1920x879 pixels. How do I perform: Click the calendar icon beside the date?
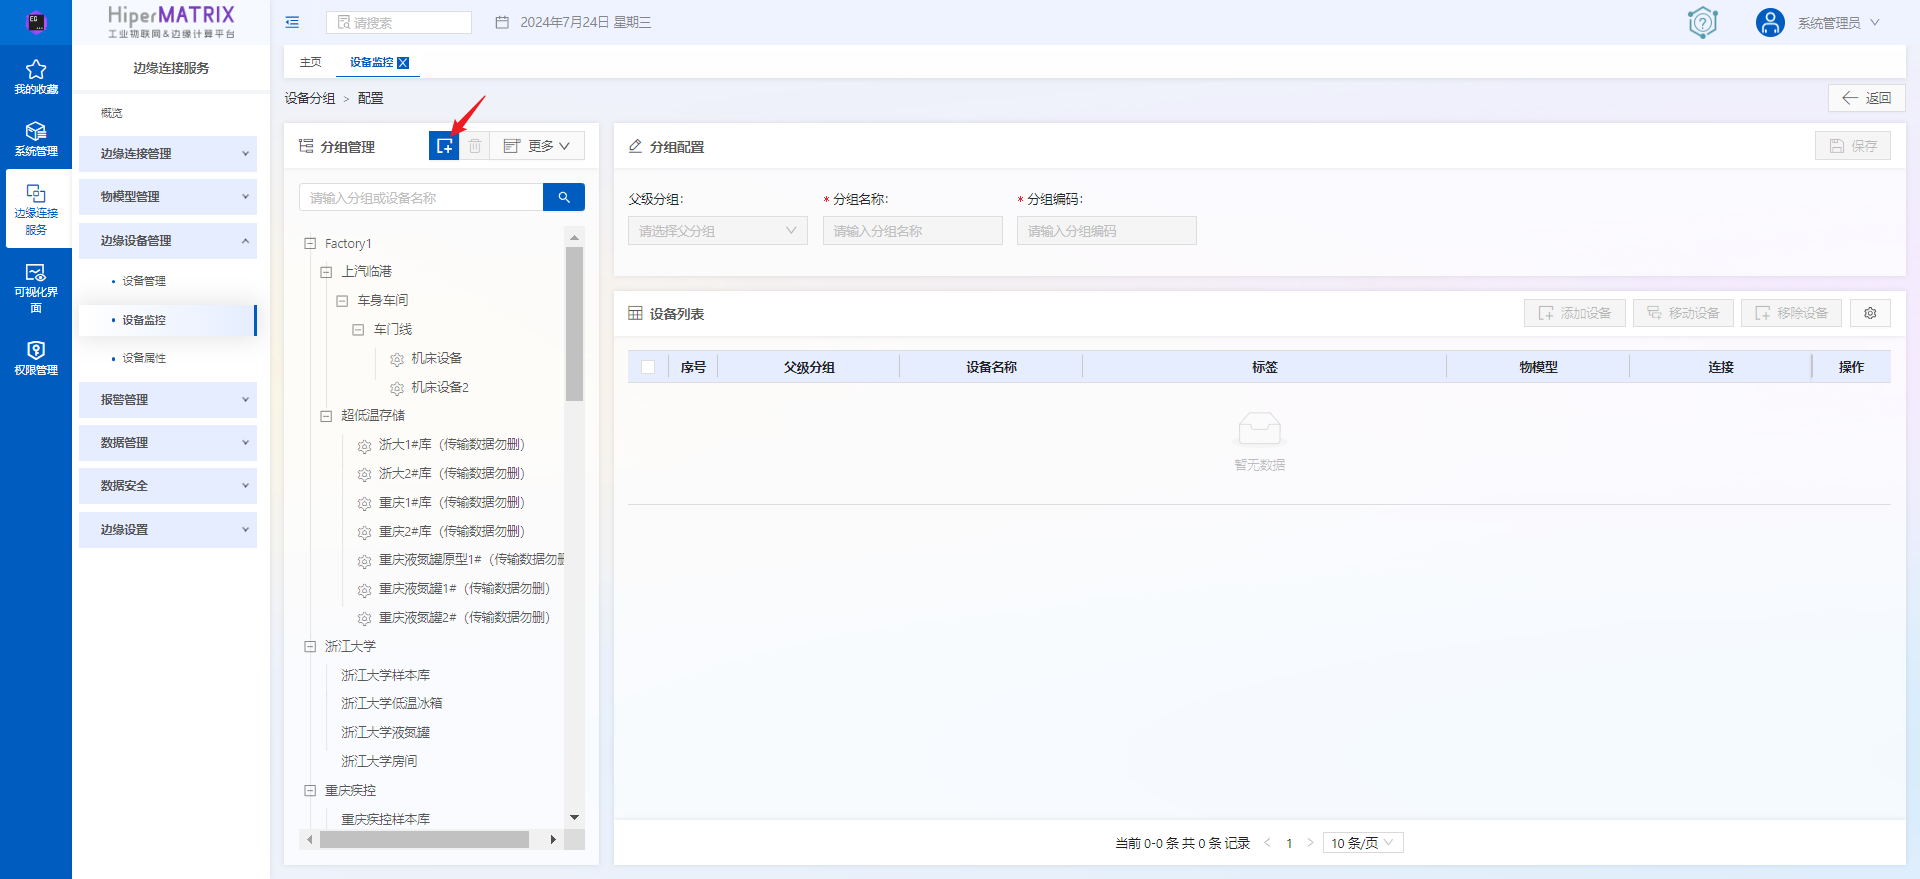point(502,22)
